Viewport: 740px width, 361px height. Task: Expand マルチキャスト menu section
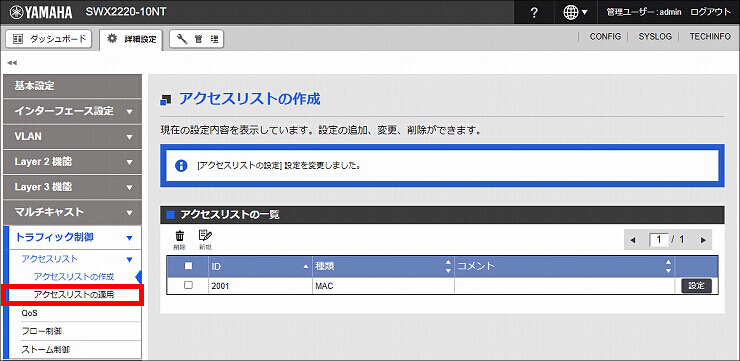(72, 212)
